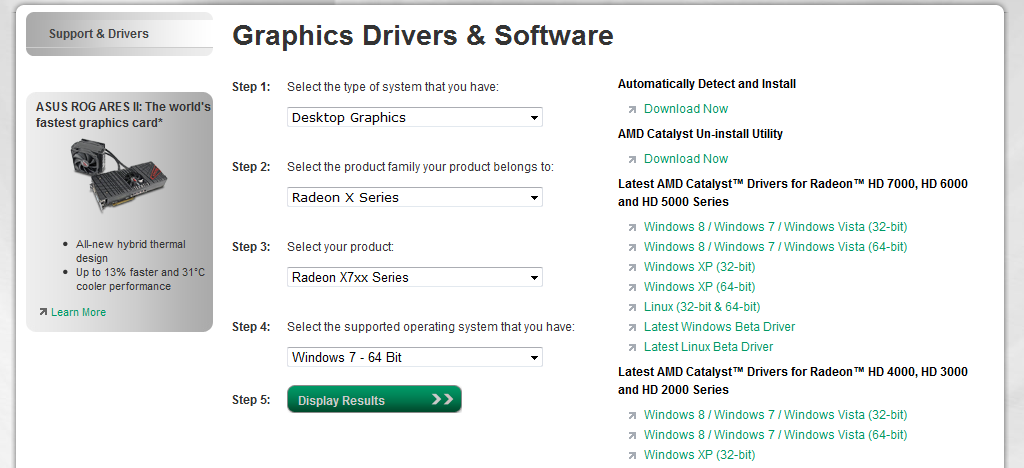This screenshot has width=1024, height=468.
Task: Click Download Now under Automatically Detect and Install
Action: [x=686, y=109]
